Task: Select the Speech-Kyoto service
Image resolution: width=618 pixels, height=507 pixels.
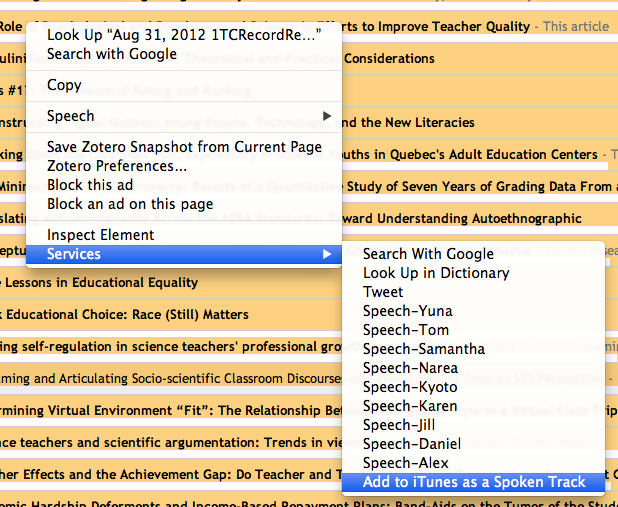Action: [x=473, y=387]
